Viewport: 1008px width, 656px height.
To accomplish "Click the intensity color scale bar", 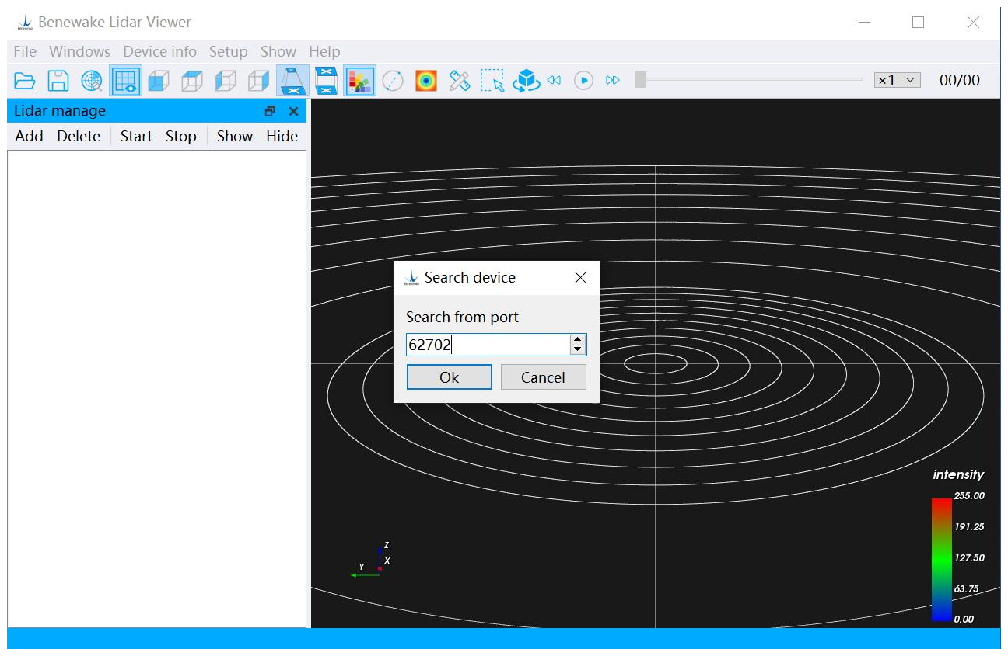I will [x=942, y=560].
